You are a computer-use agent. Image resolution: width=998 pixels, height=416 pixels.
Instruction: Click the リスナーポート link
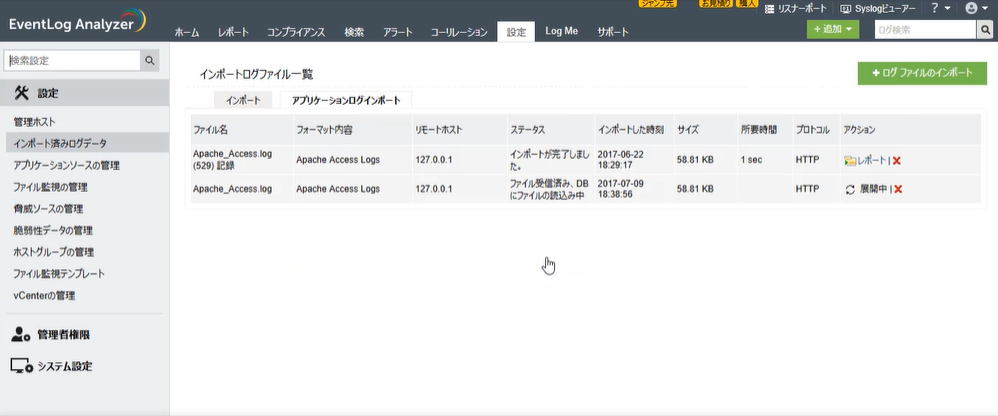[802, 9]
